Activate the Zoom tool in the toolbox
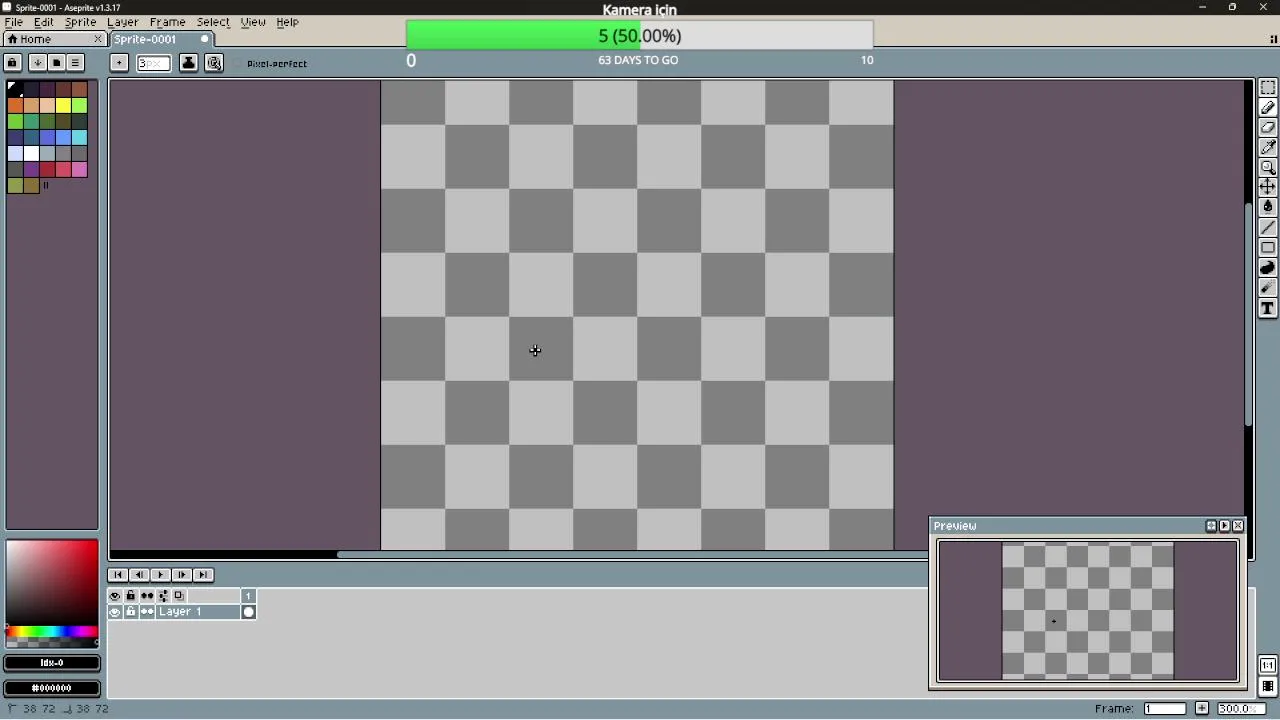1280x720 pixels. 1268,168
